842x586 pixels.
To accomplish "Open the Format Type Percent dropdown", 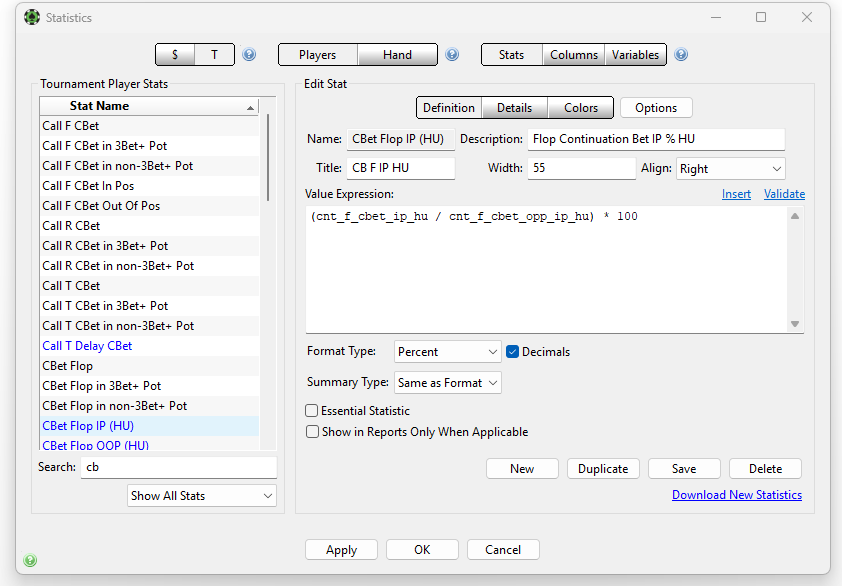I will click(x=447, y=352).
